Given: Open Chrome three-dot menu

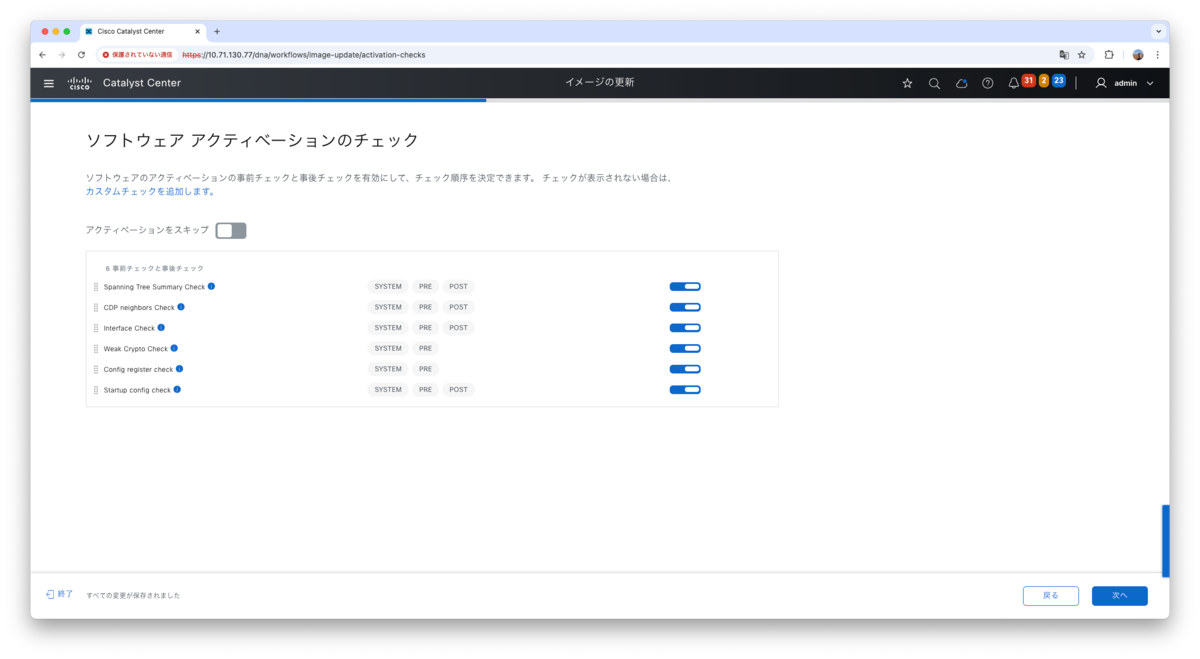Looking at the screenshot, I should (x=1157, y=54).
